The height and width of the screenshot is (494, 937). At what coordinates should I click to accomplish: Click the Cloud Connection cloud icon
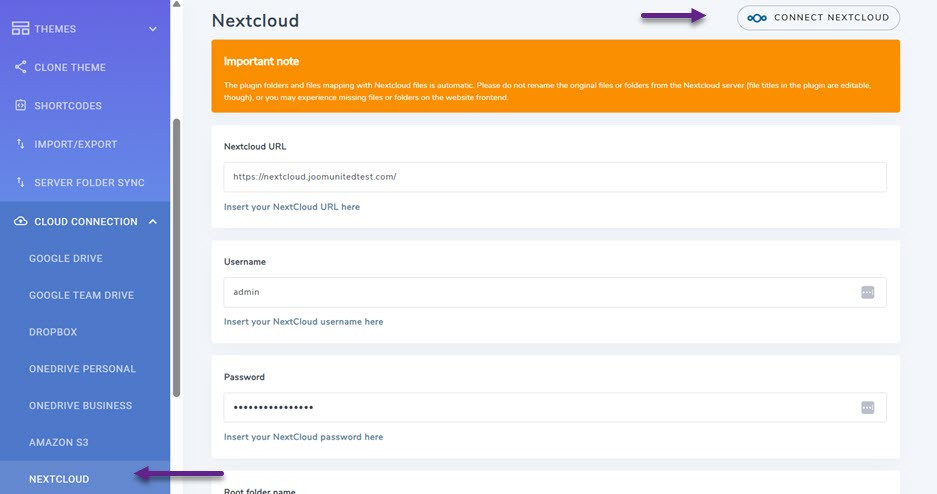20,221
